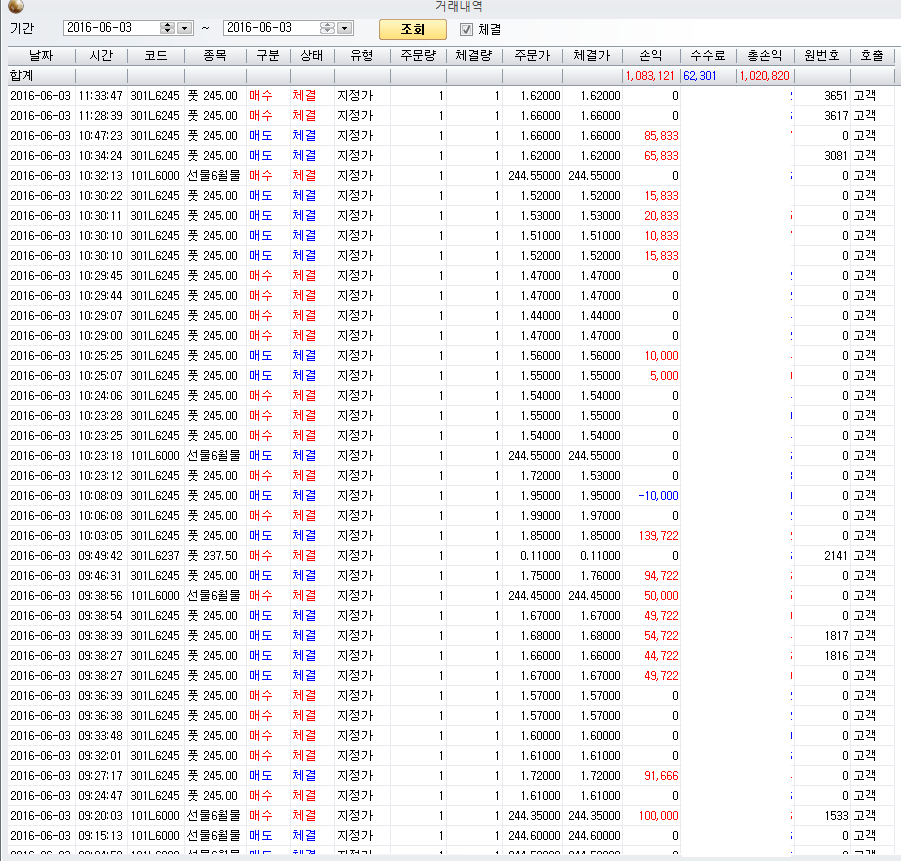Select total net profit 1,020,820
901x861 pixels.
(x=764, y=76)
